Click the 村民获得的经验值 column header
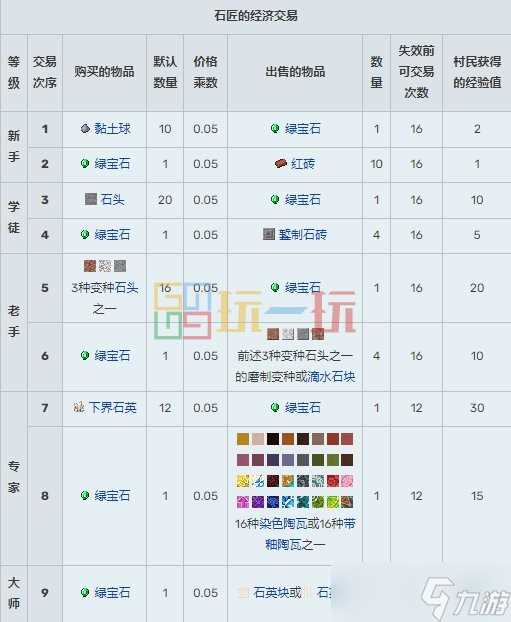Viewport: 511px width, 622px height. click(477, 72)
